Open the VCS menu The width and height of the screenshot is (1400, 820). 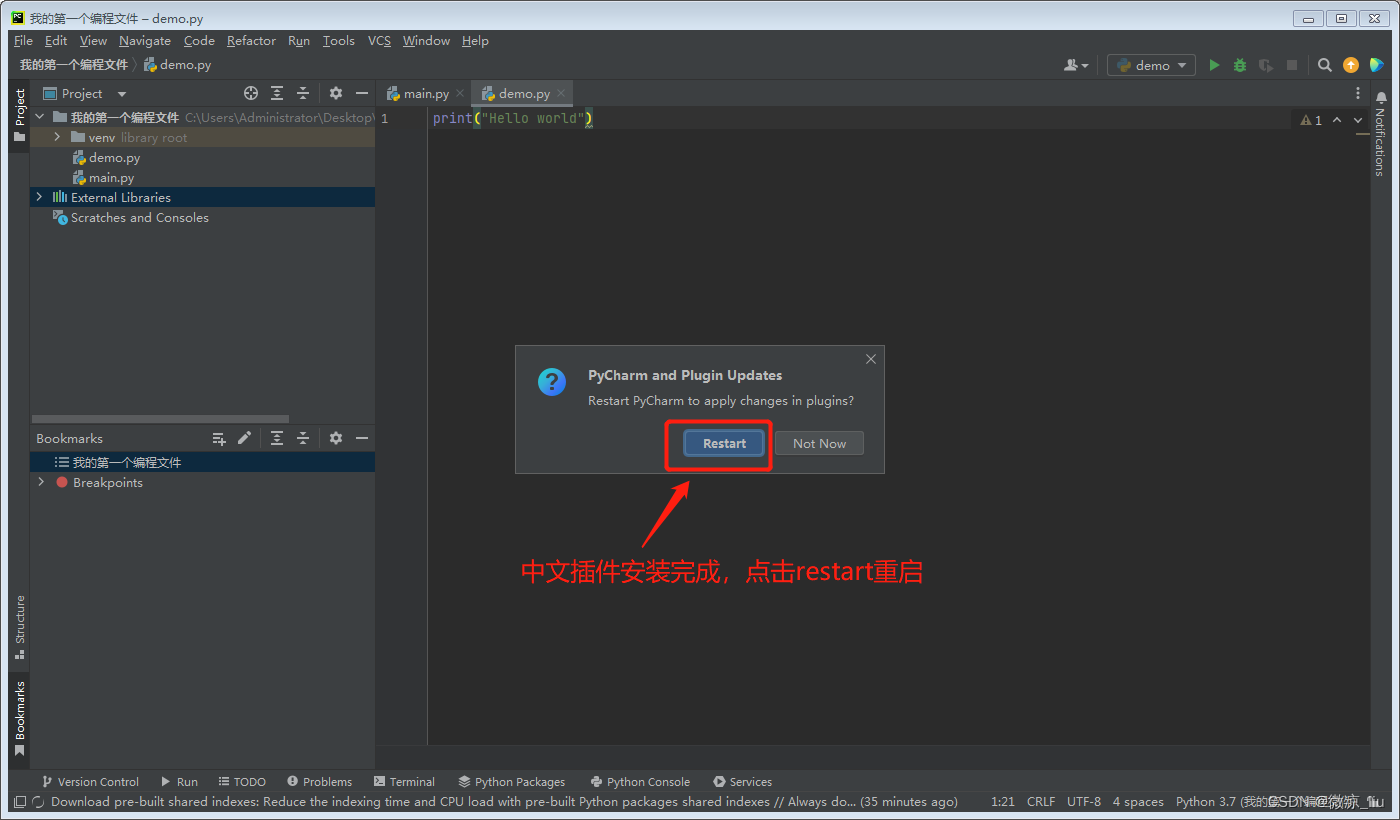(x=379, y=41)
